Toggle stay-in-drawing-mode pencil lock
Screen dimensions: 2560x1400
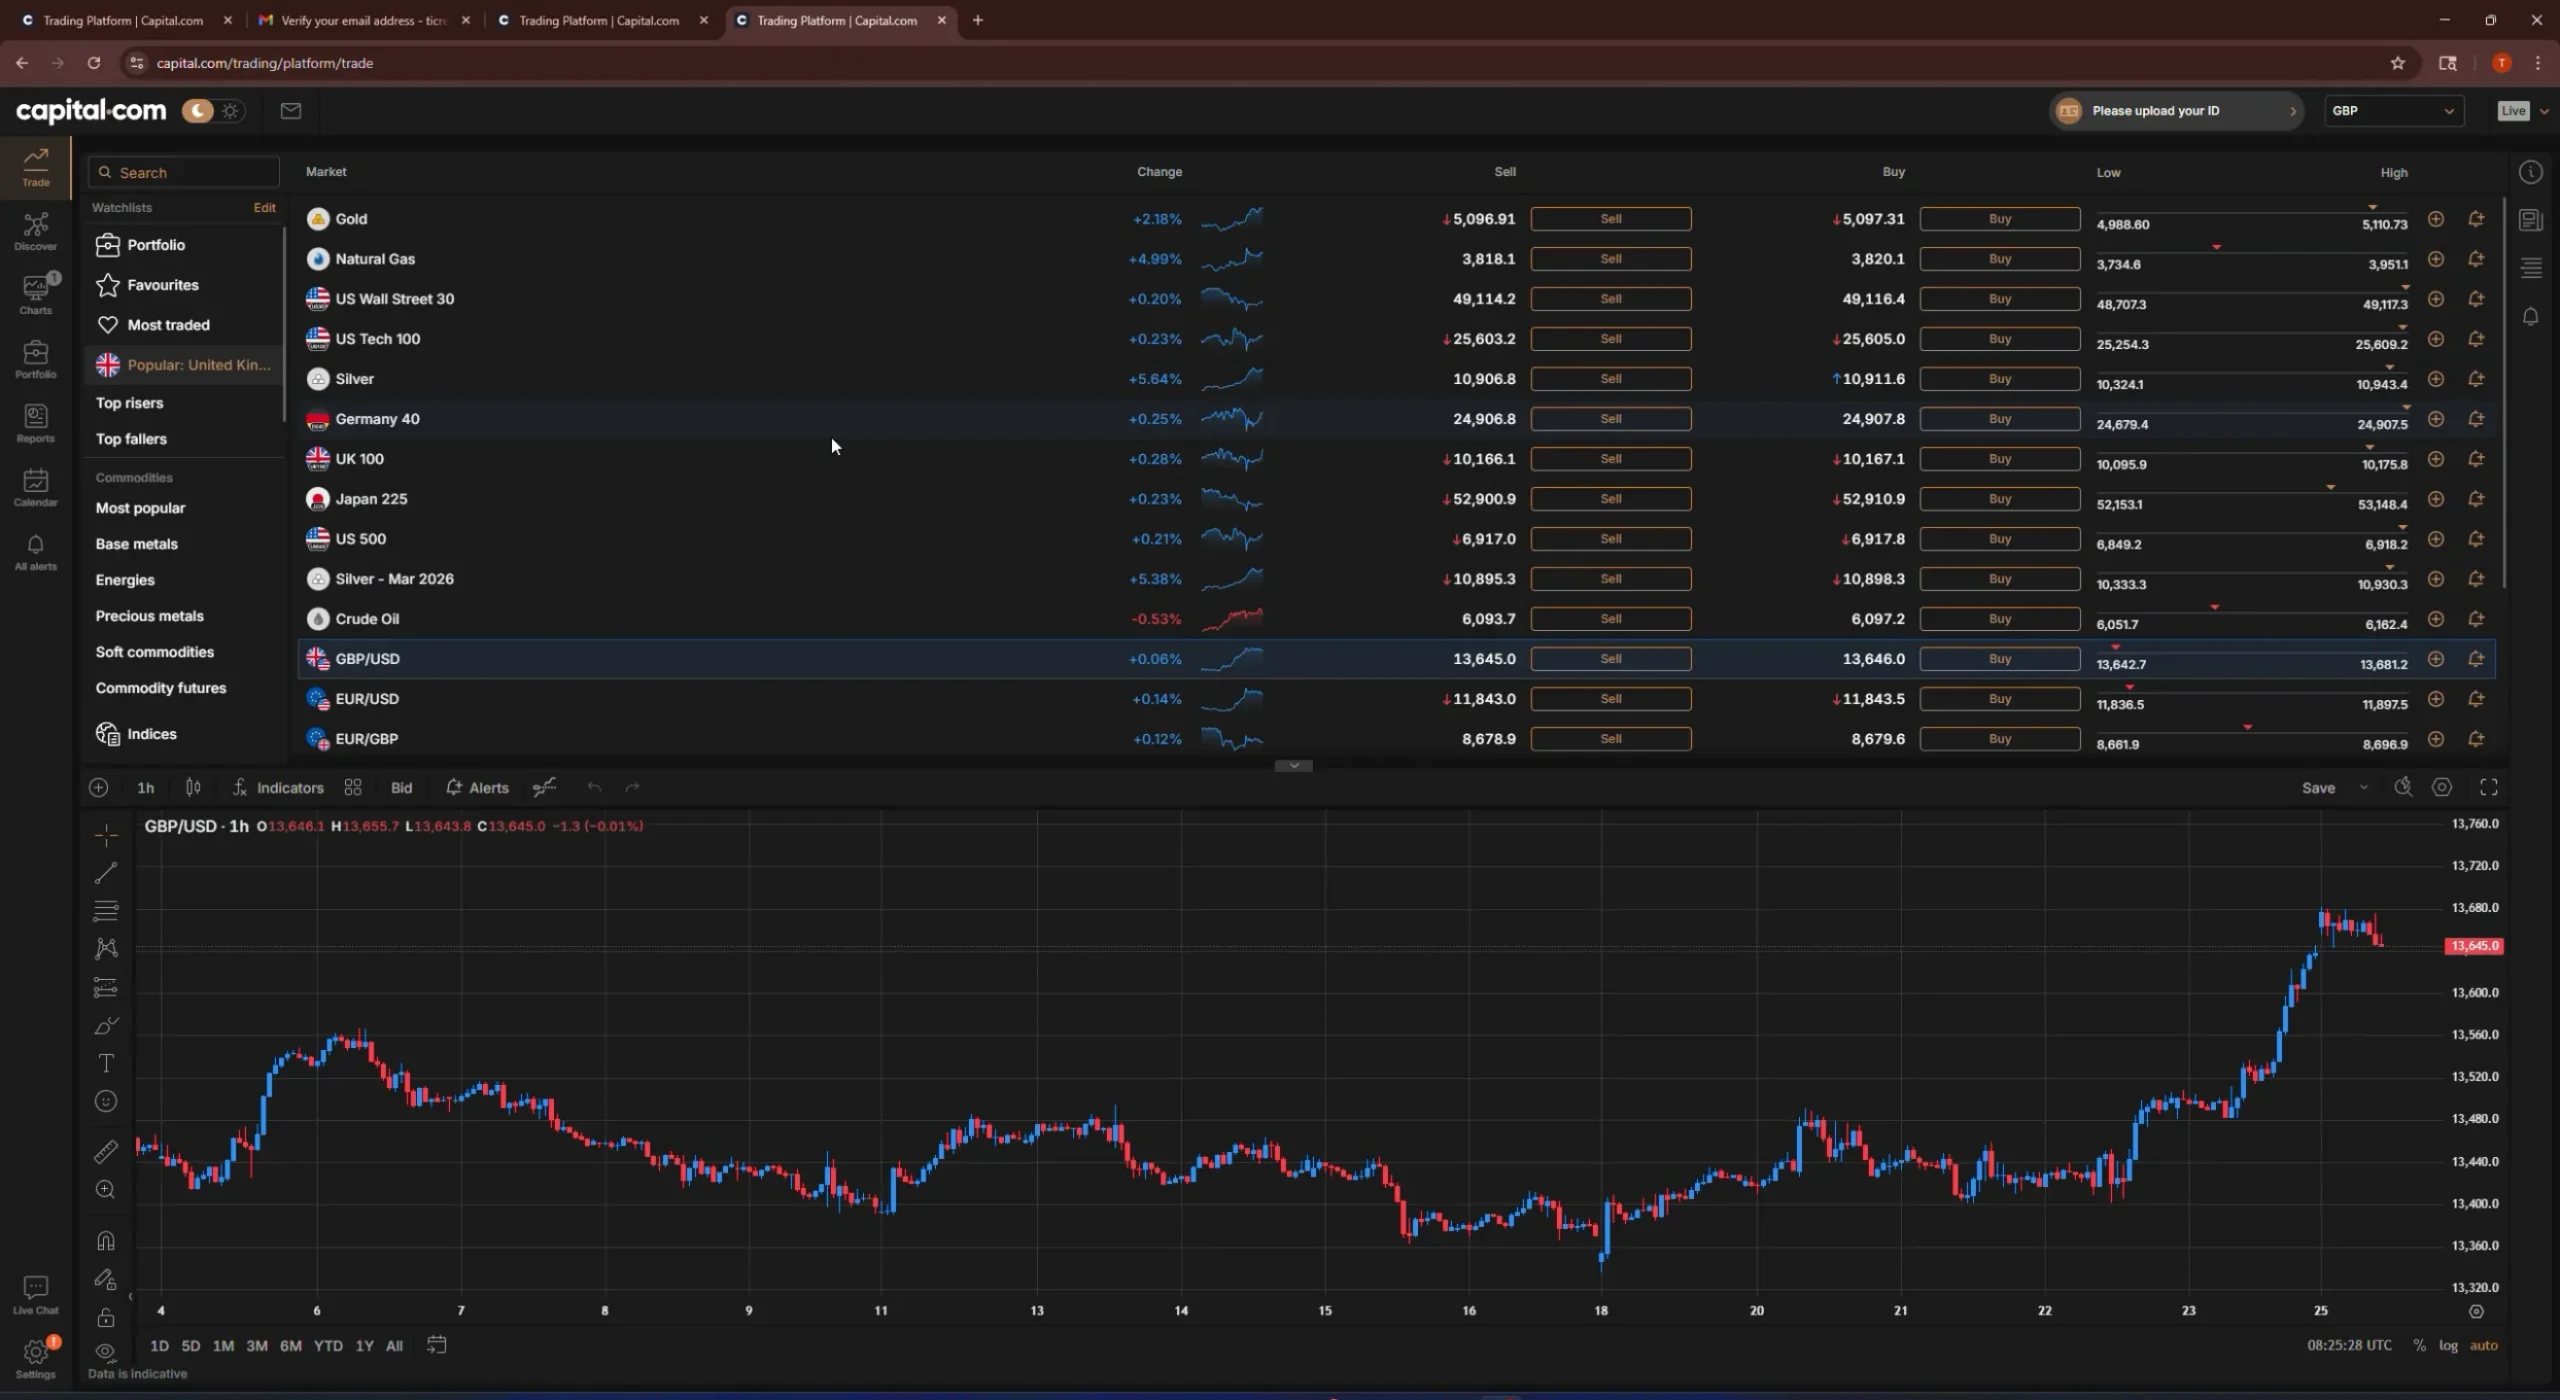106,1279
